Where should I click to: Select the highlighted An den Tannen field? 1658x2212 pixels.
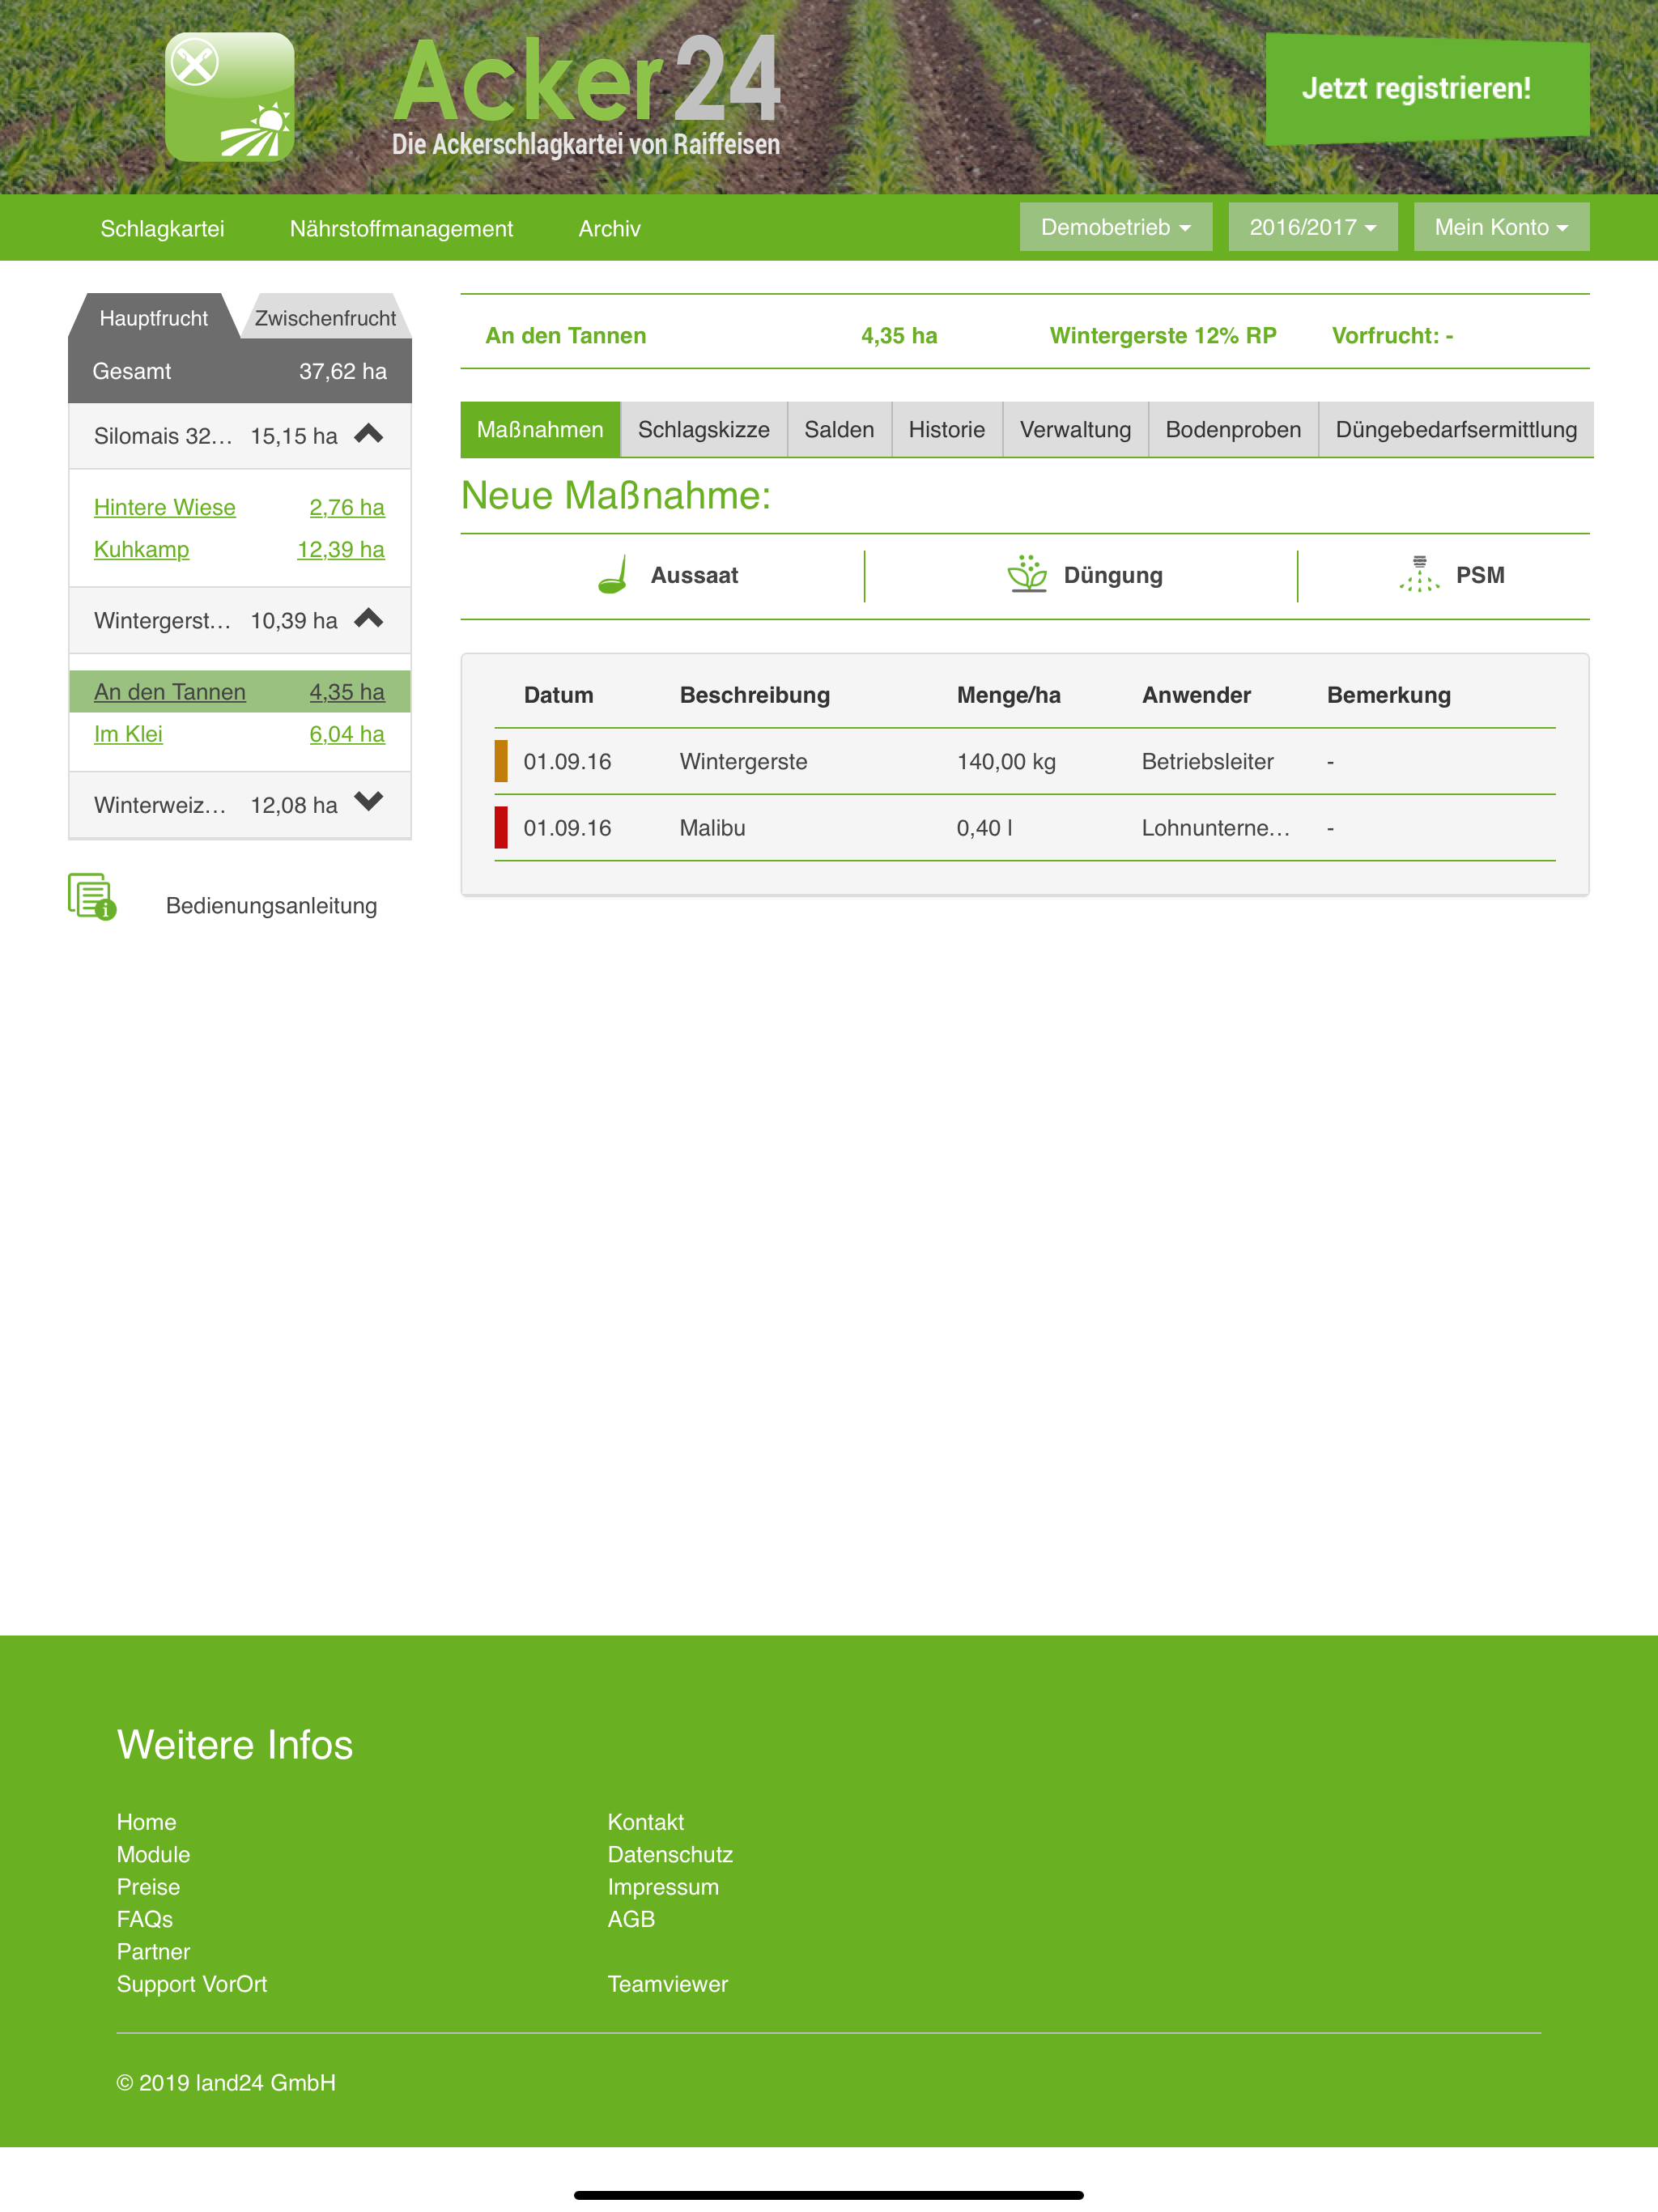(169, 691)
